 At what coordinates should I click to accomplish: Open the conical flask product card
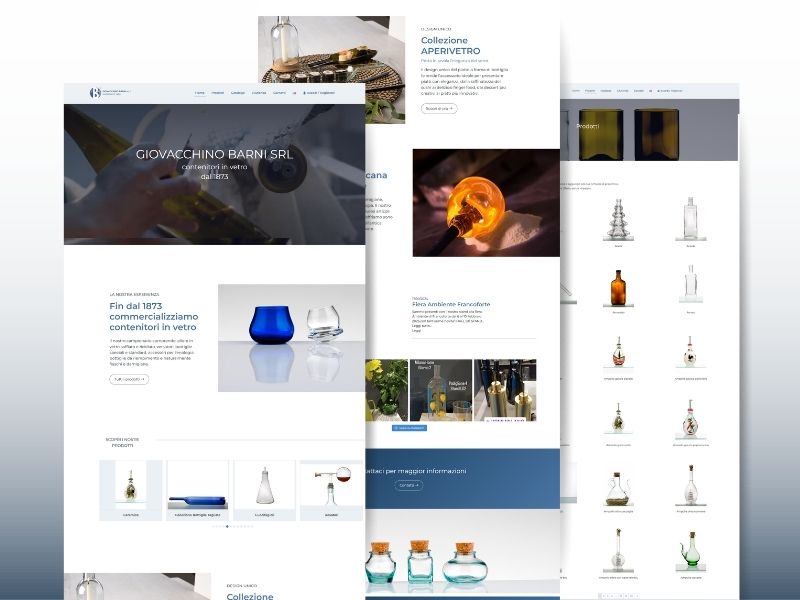[x=264, y=490]
